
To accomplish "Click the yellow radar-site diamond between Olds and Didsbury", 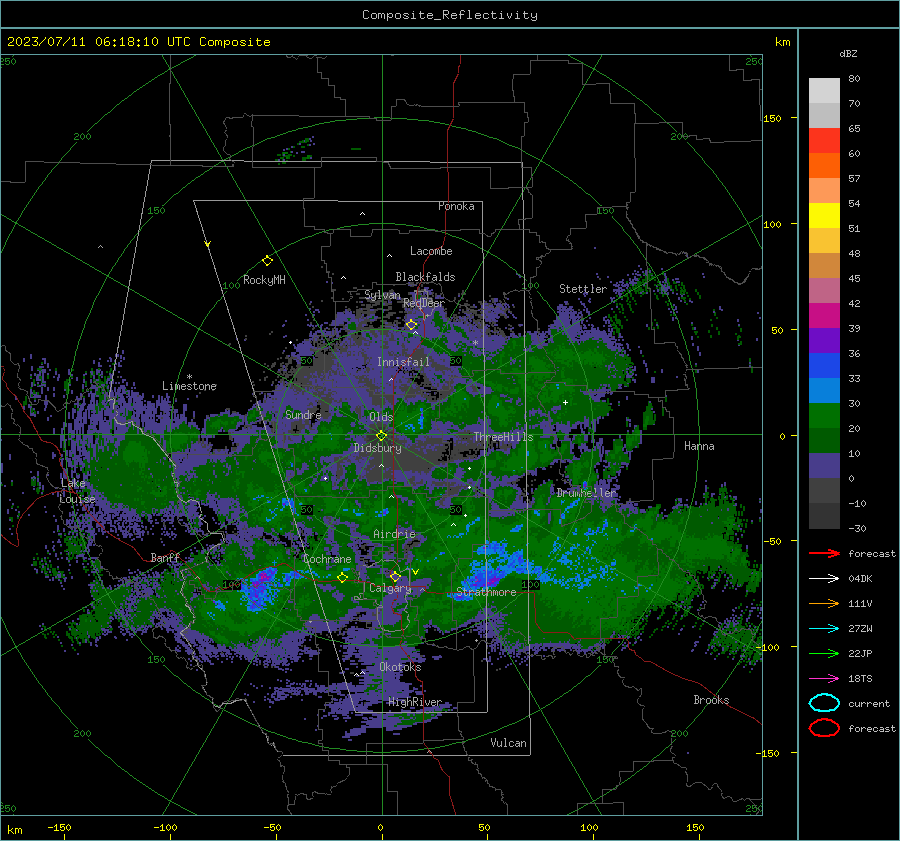I will 381,436.
